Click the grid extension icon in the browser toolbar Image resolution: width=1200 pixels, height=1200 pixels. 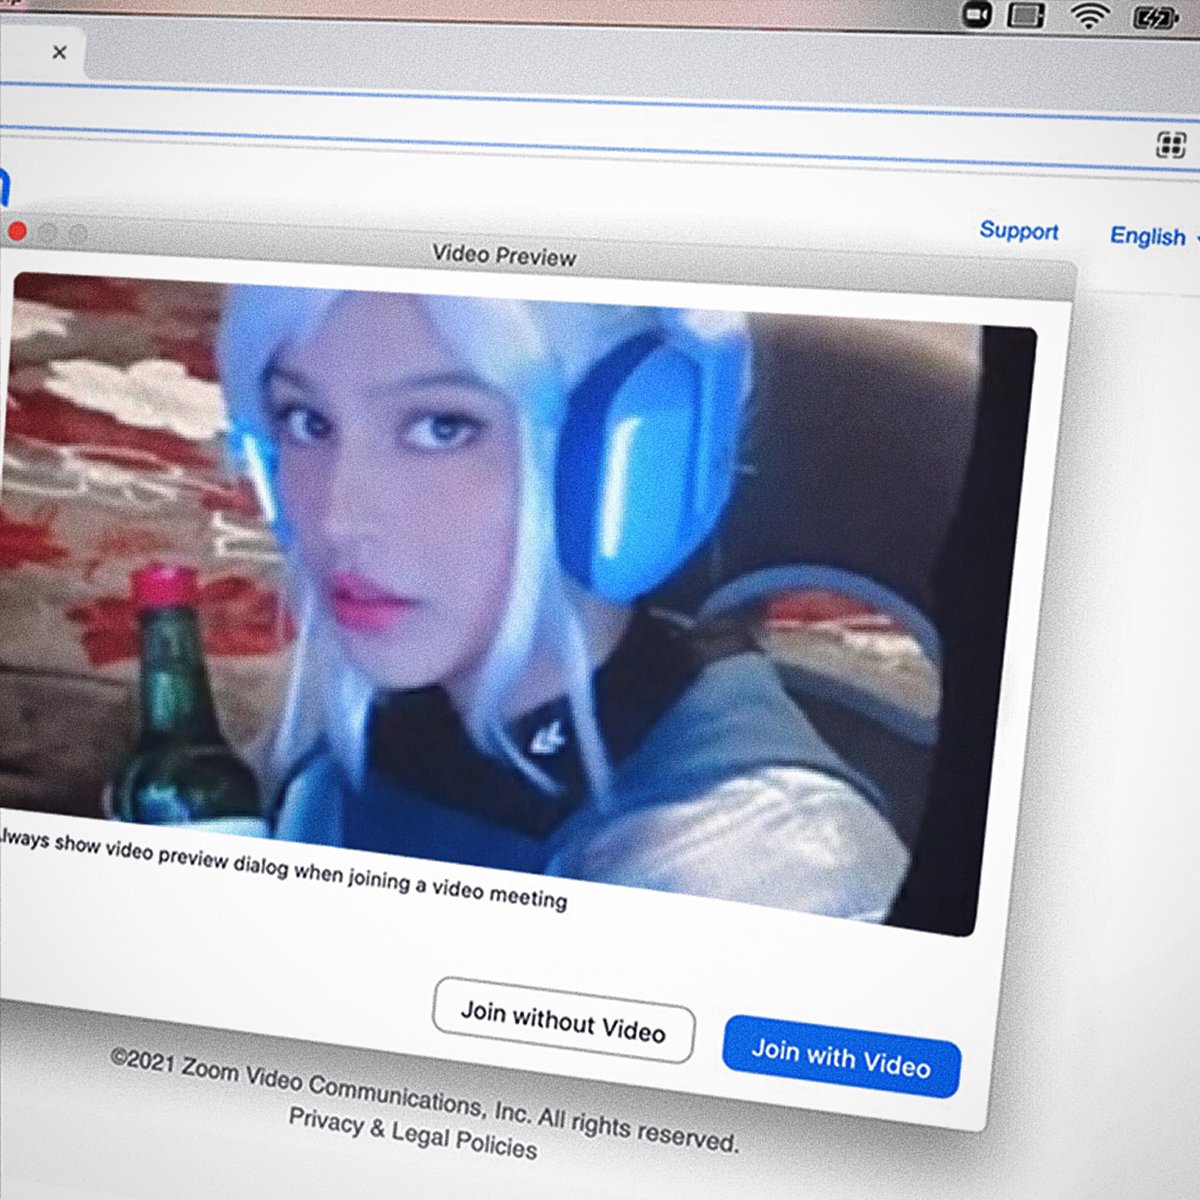click(1171, 145)
